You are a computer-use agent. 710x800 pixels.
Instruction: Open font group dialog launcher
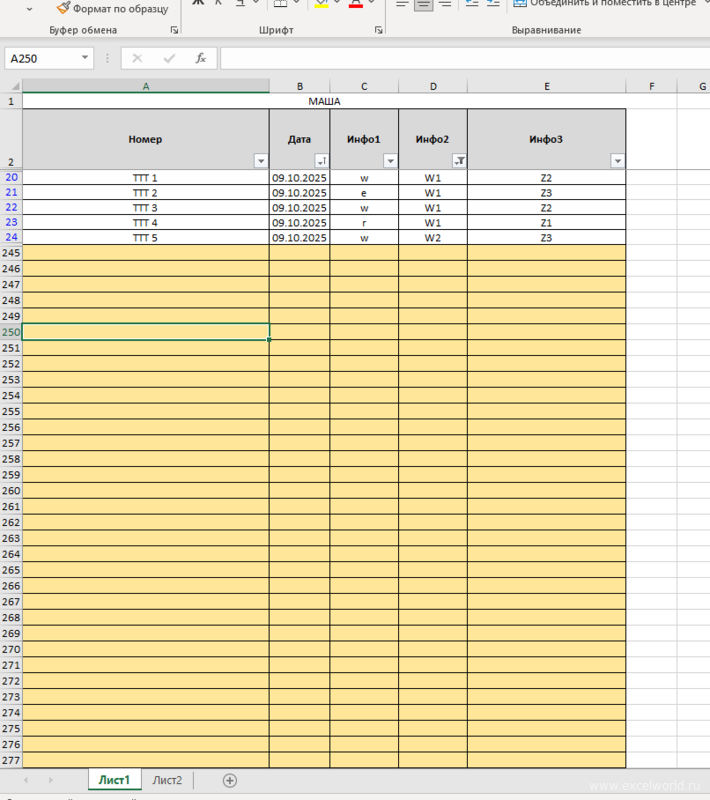pos(378,31)
